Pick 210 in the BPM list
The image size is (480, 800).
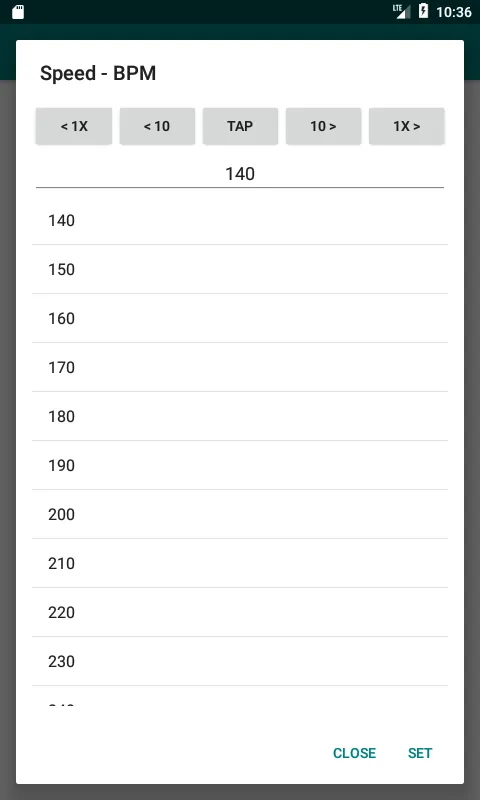(240, 563)
